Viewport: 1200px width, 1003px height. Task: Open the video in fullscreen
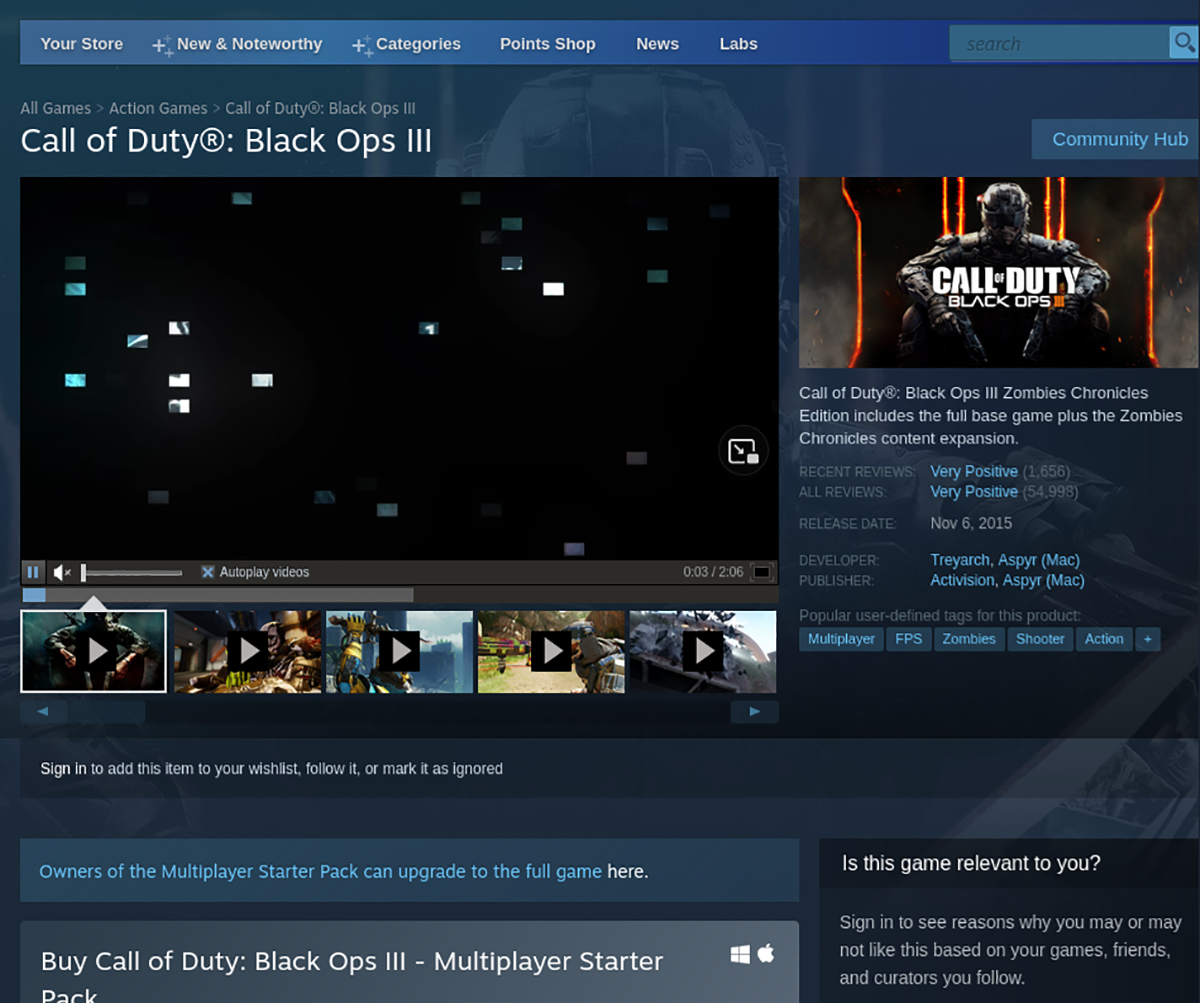click(762, 572)
